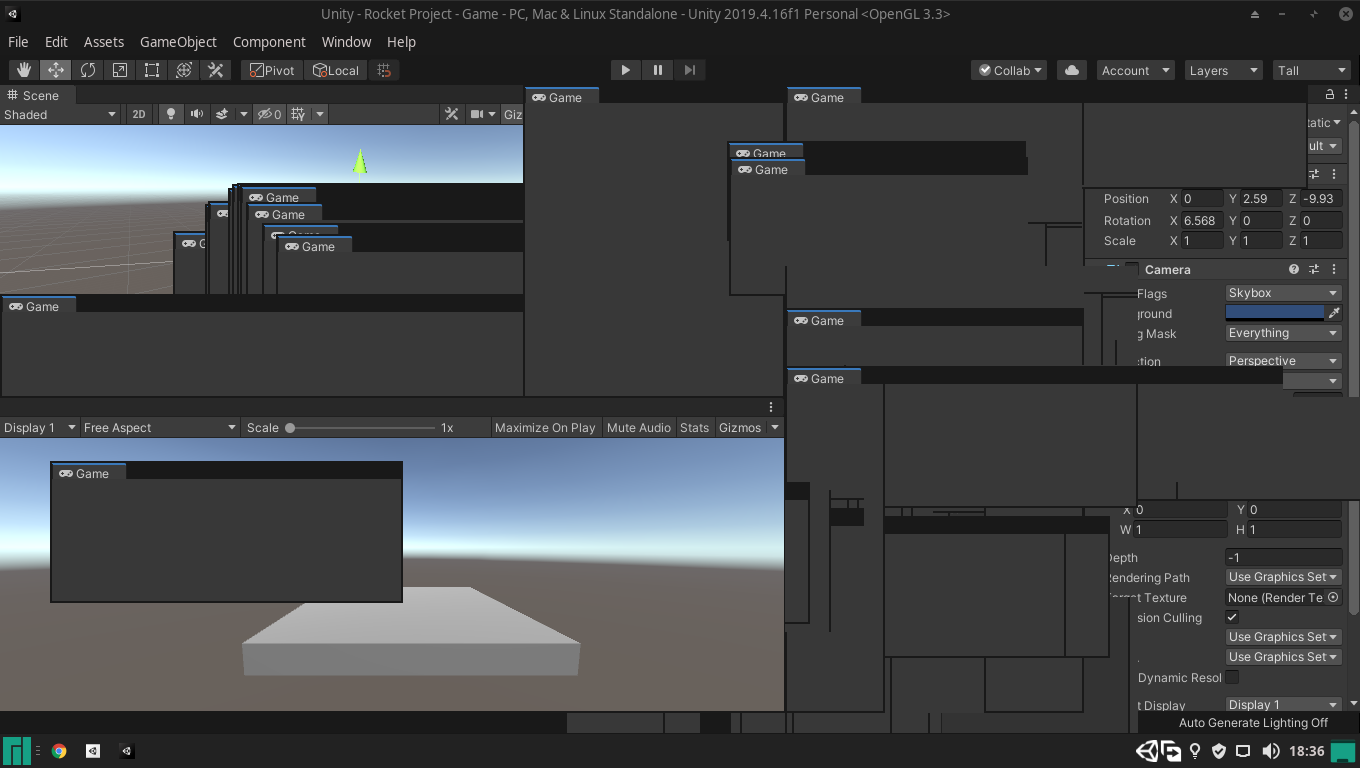Open Collab menu button

coord(1009,70)
